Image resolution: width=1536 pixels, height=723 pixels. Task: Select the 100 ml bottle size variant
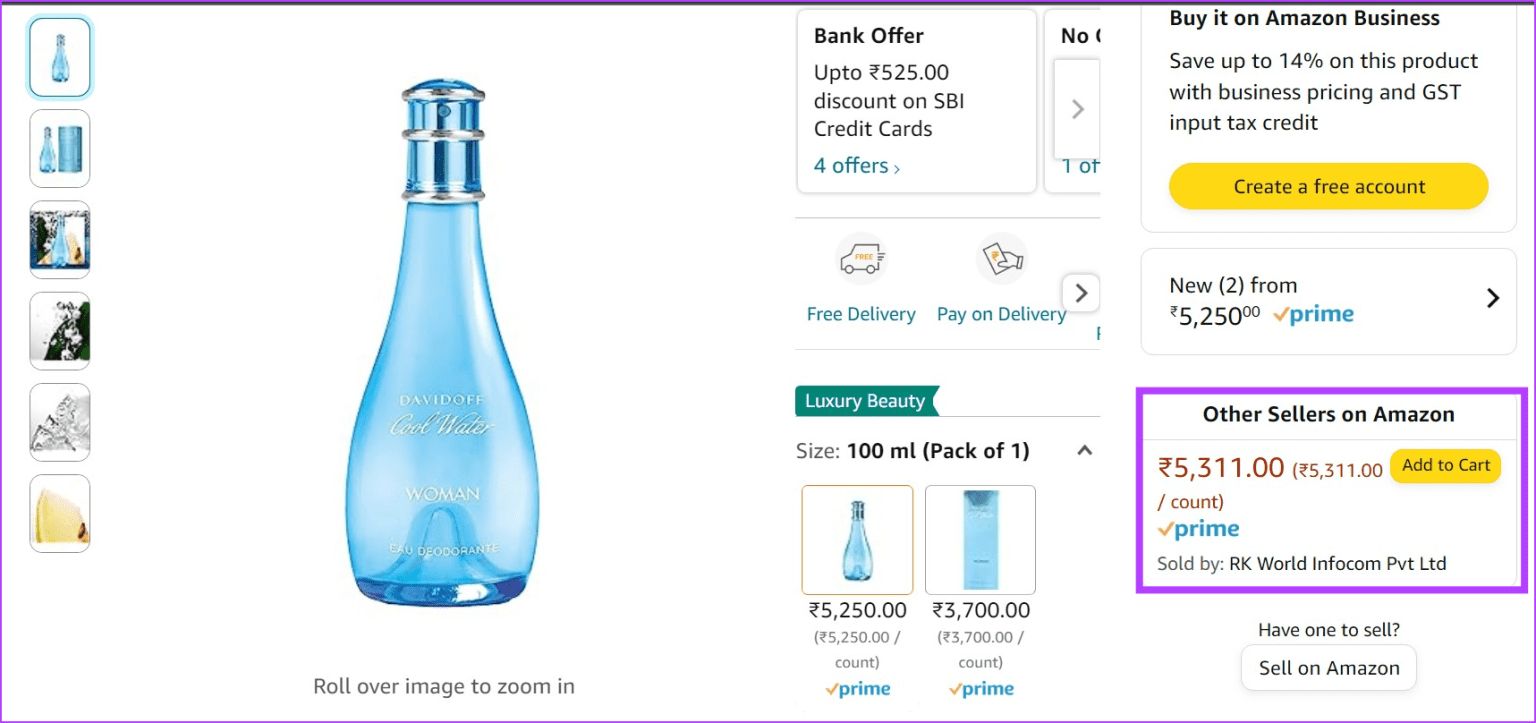(857, 539)
